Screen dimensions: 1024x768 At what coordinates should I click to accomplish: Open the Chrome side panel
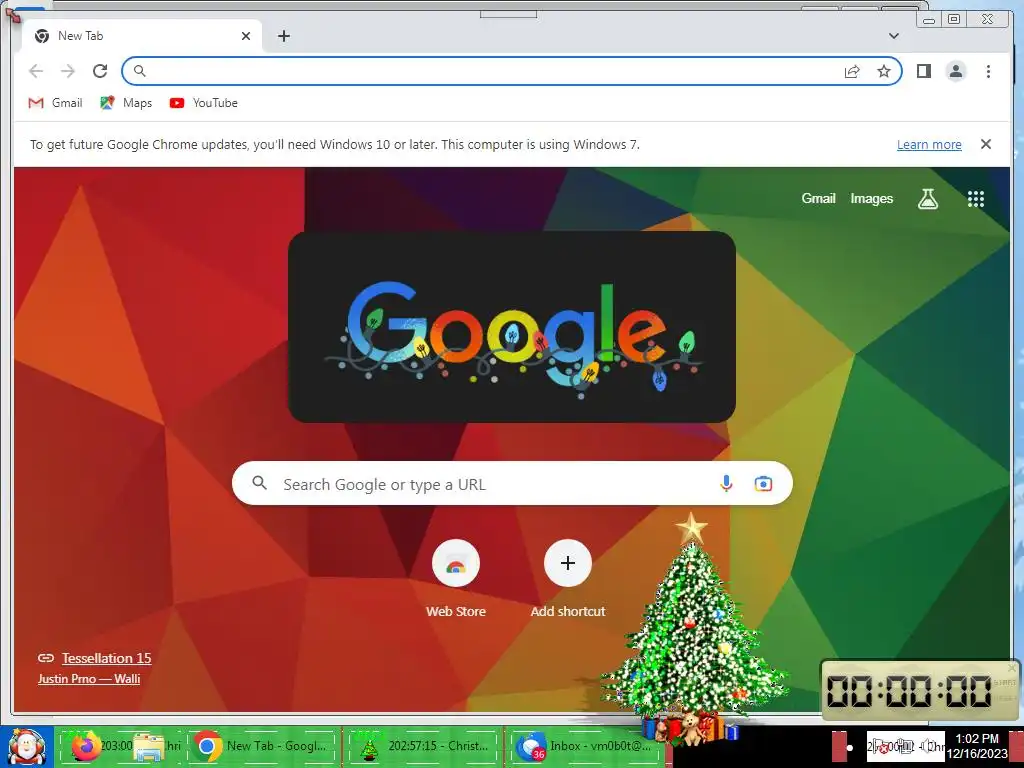[x=923, y=71]
